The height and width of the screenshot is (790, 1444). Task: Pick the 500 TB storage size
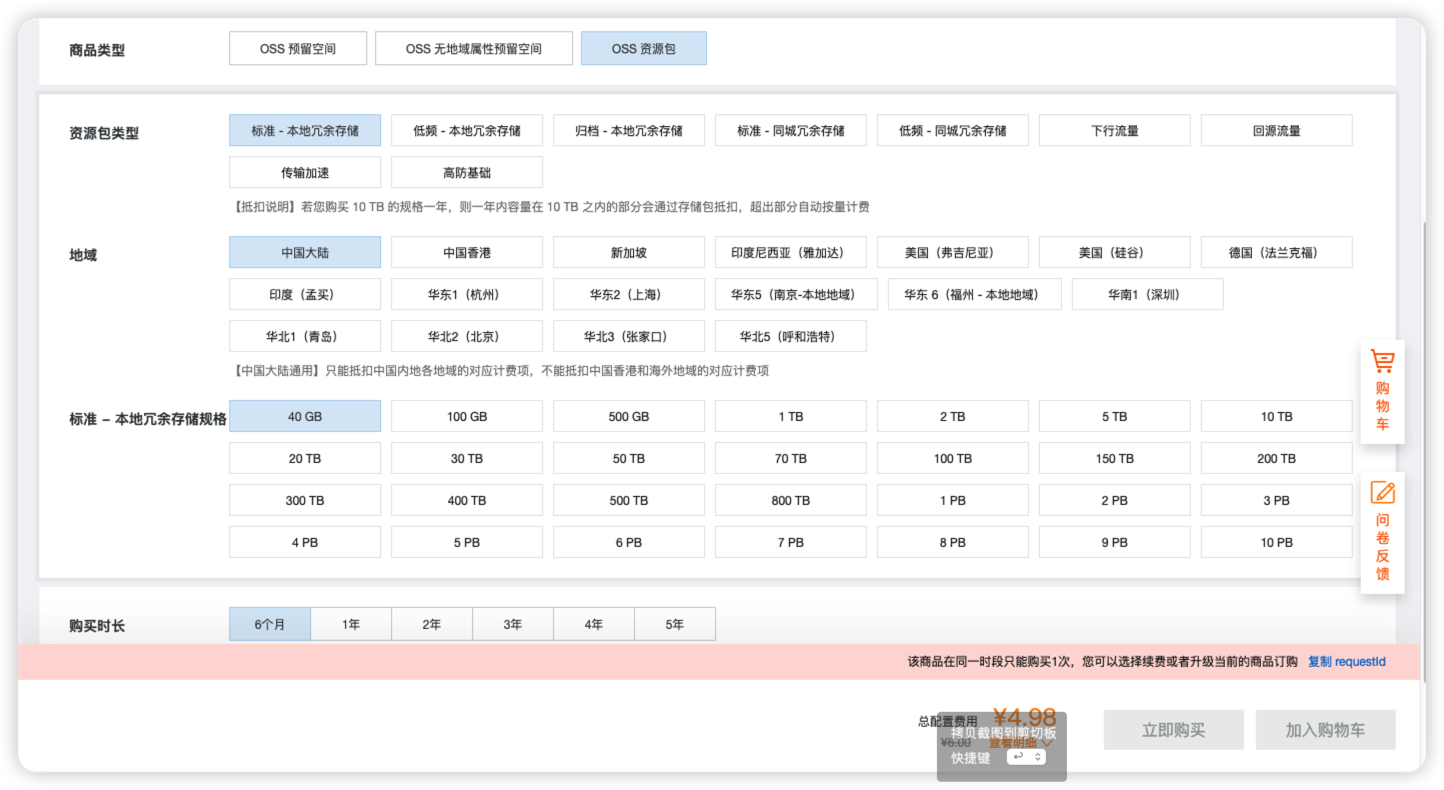point(629,500)
